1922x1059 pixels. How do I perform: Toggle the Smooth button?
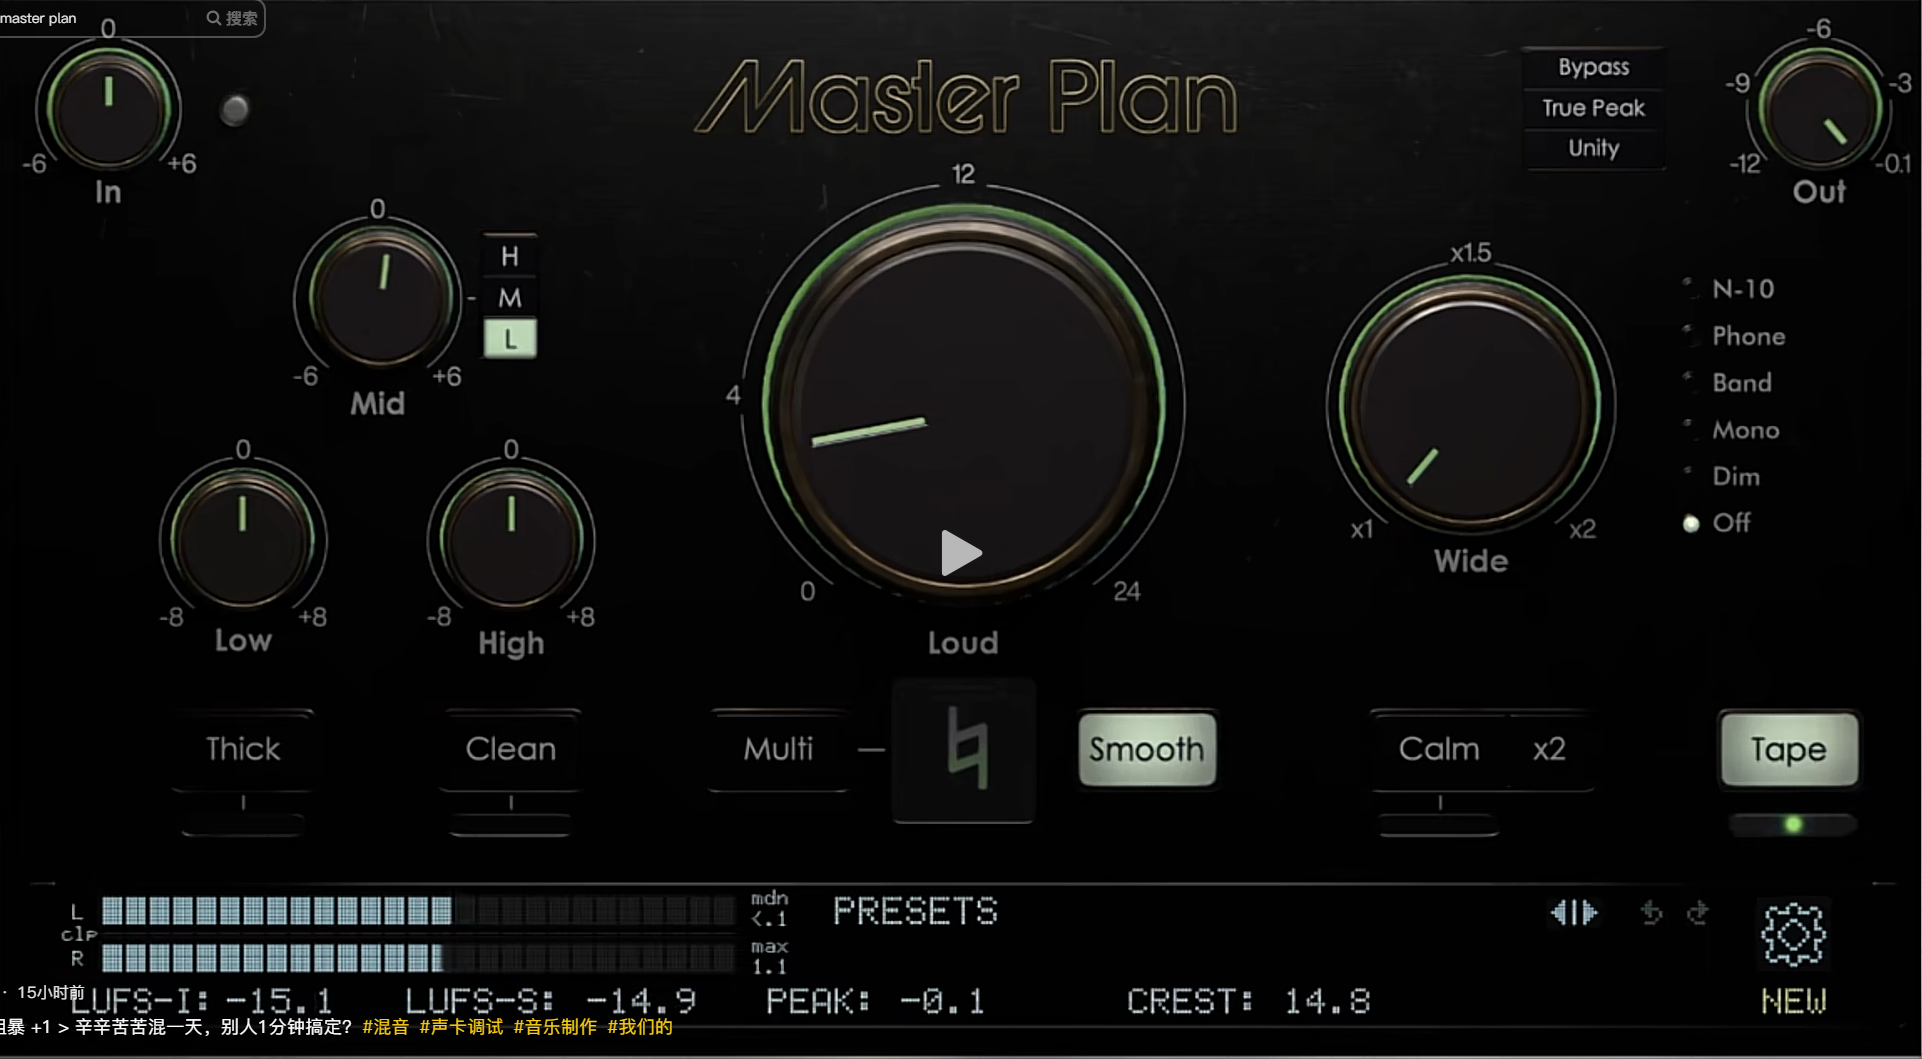click(1147, 749)
